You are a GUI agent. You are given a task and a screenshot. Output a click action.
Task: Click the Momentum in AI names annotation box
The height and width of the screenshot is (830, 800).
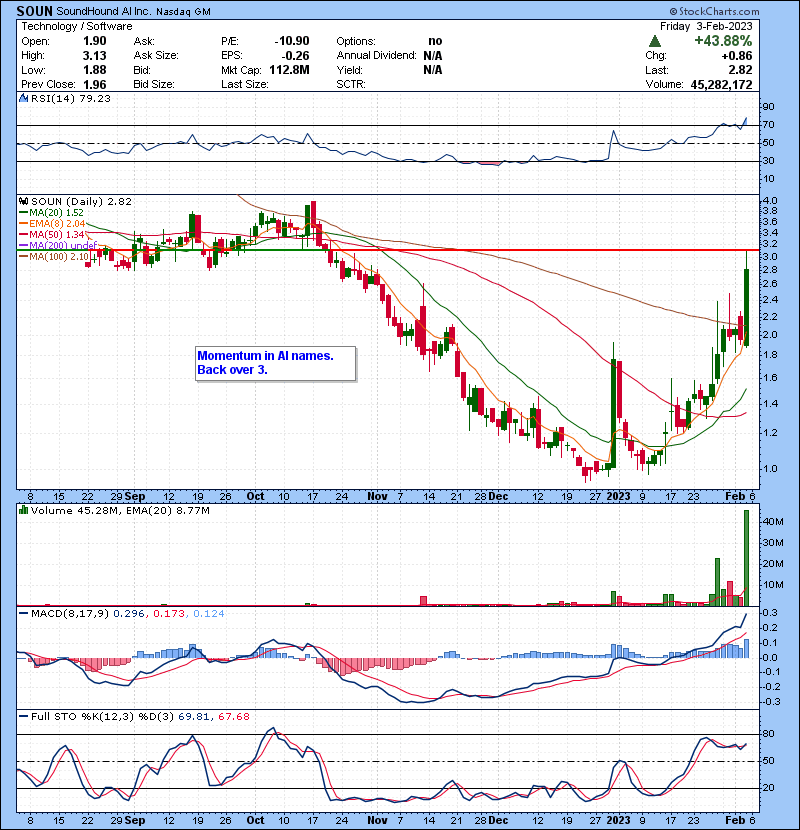click(x=275, y=363)
